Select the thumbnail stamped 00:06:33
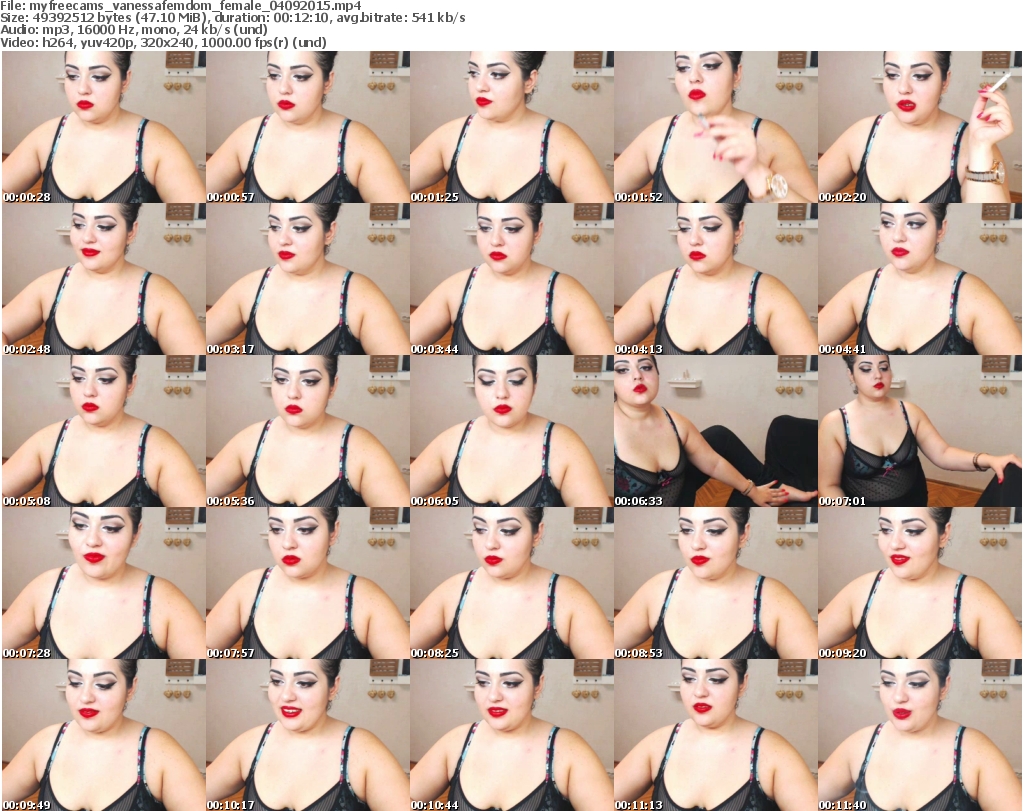This screenshot has width=1024, height=811. point(716,431)
